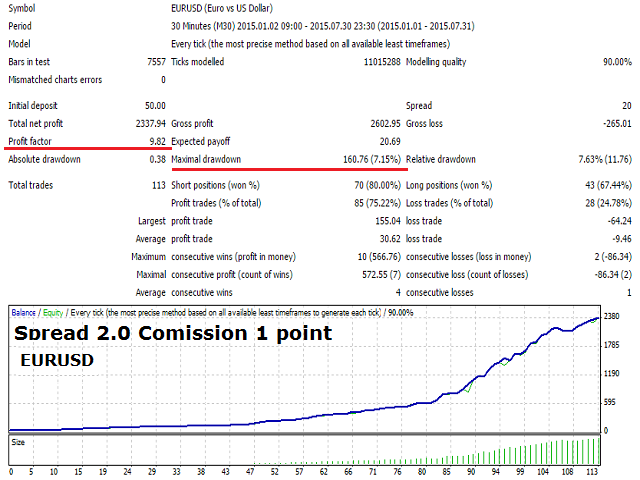Image resolution: width=640 pixels, height=480 pixels.
Task: Select the Maximal drawdown label
Action: 206,160
